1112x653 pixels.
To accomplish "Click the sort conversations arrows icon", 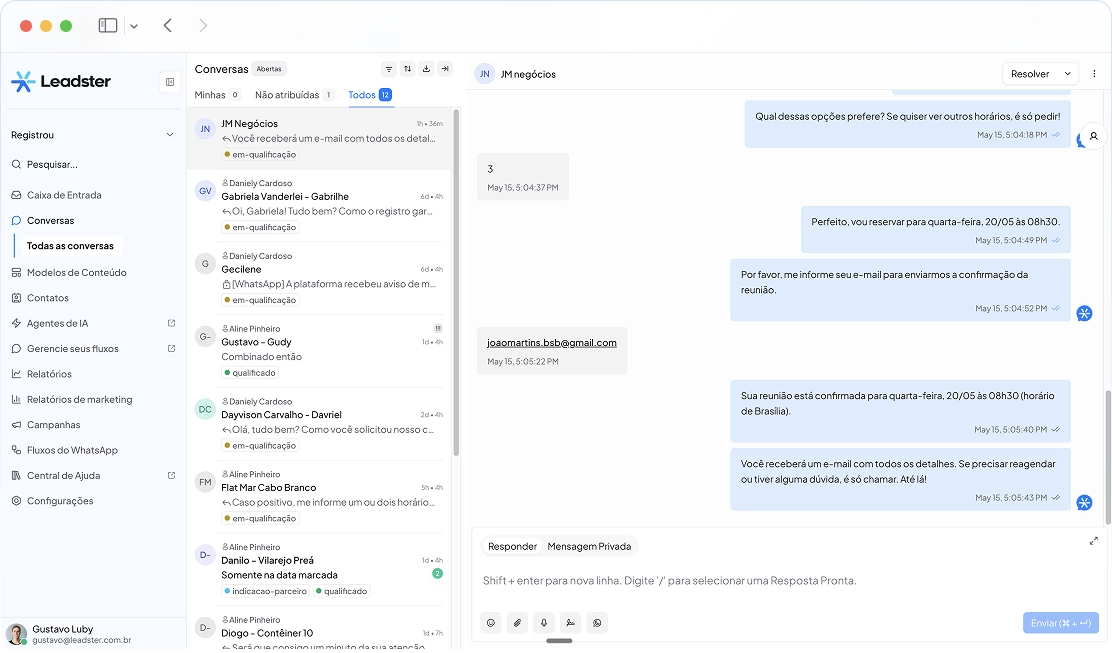I will click(x=407, y=69).
